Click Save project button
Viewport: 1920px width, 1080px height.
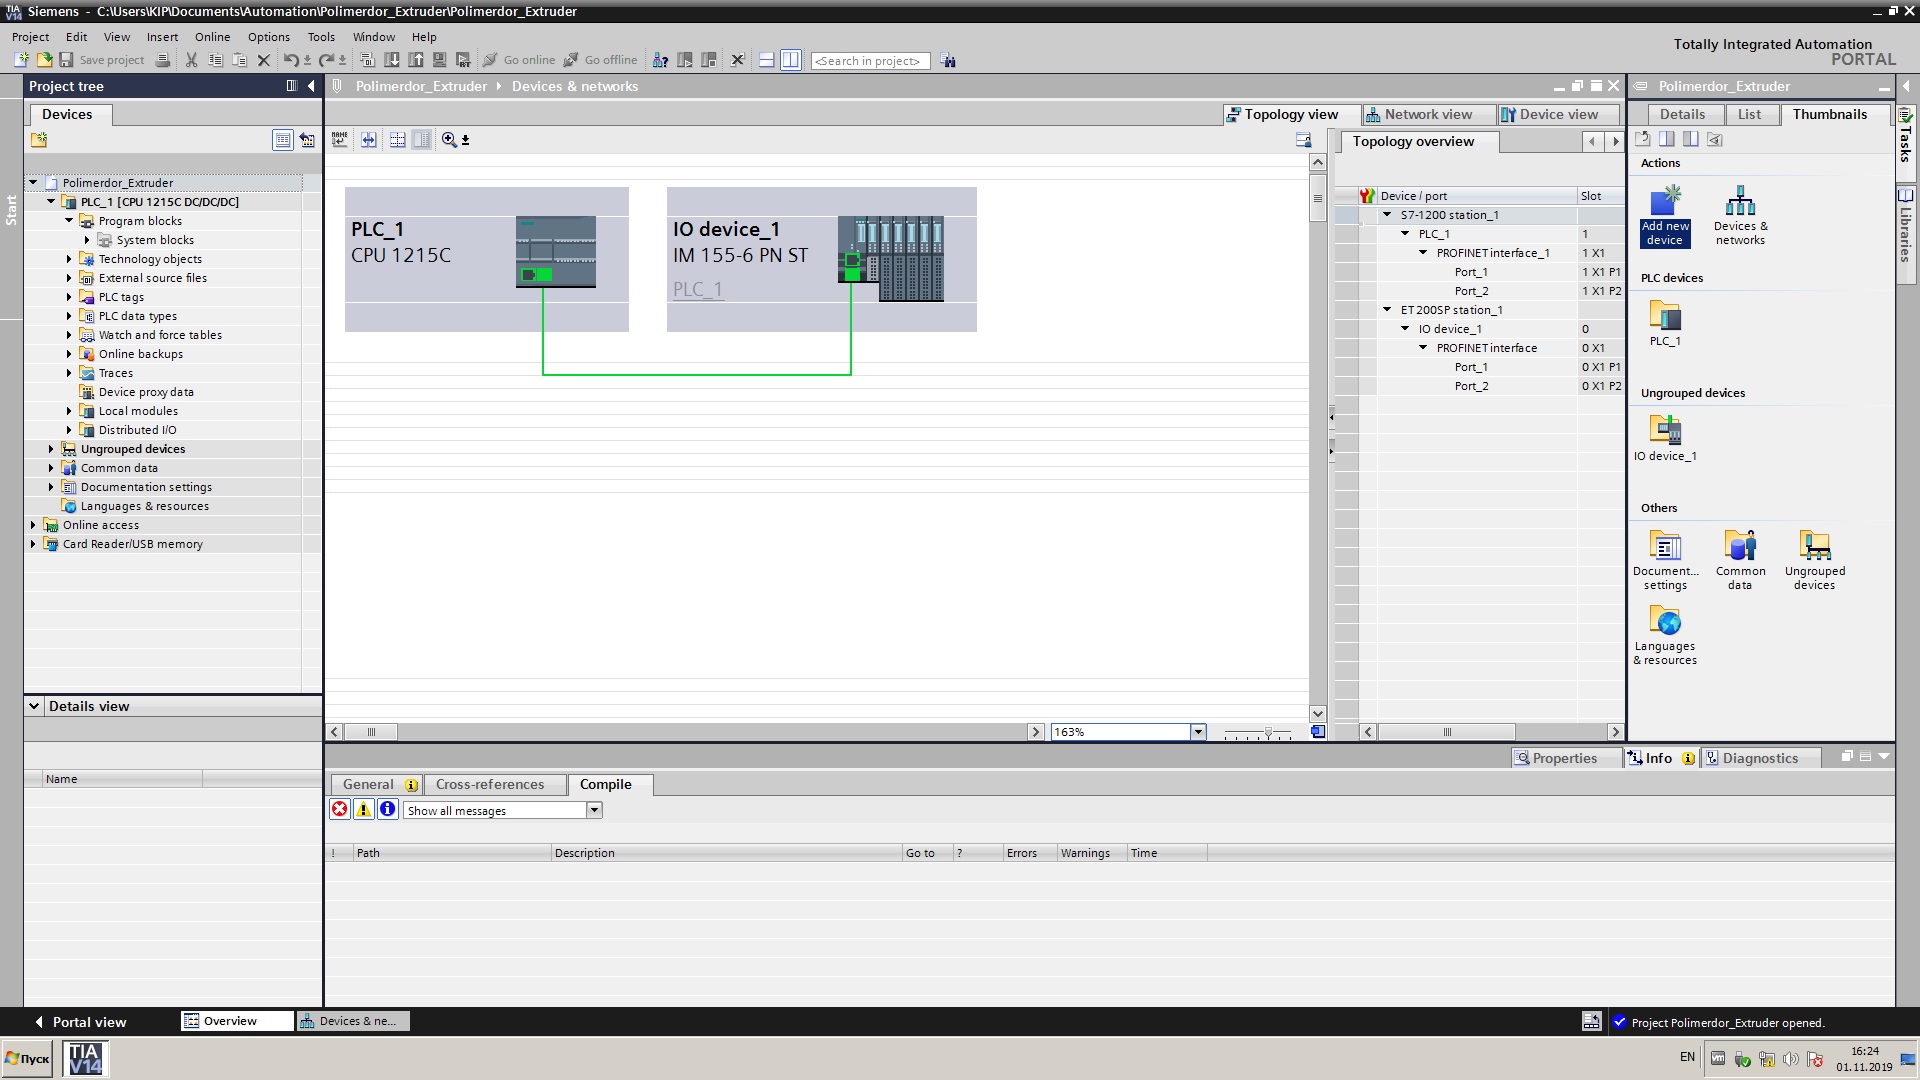click(101, 60)
